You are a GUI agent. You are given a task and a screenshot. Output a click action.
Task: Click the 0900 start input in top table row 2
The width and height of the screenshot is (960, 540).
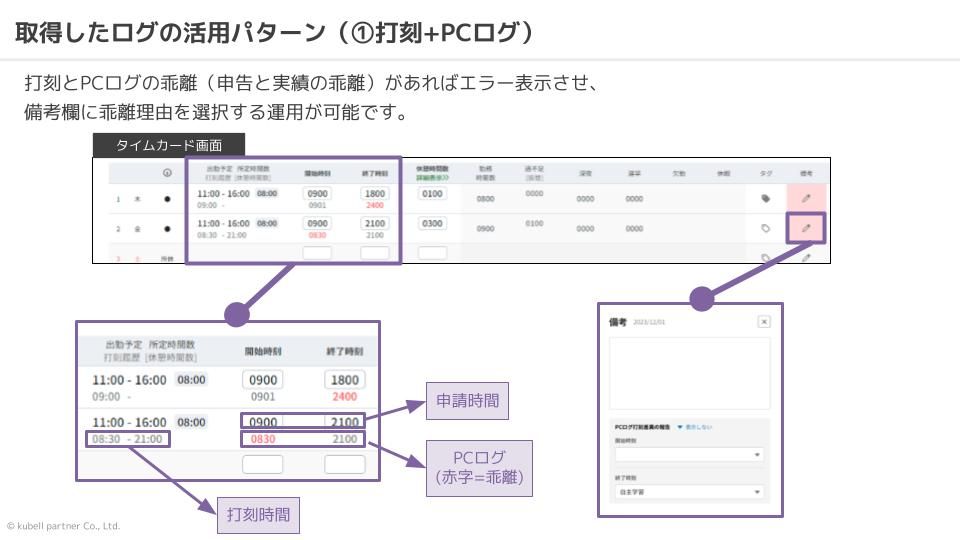point(317,223)
